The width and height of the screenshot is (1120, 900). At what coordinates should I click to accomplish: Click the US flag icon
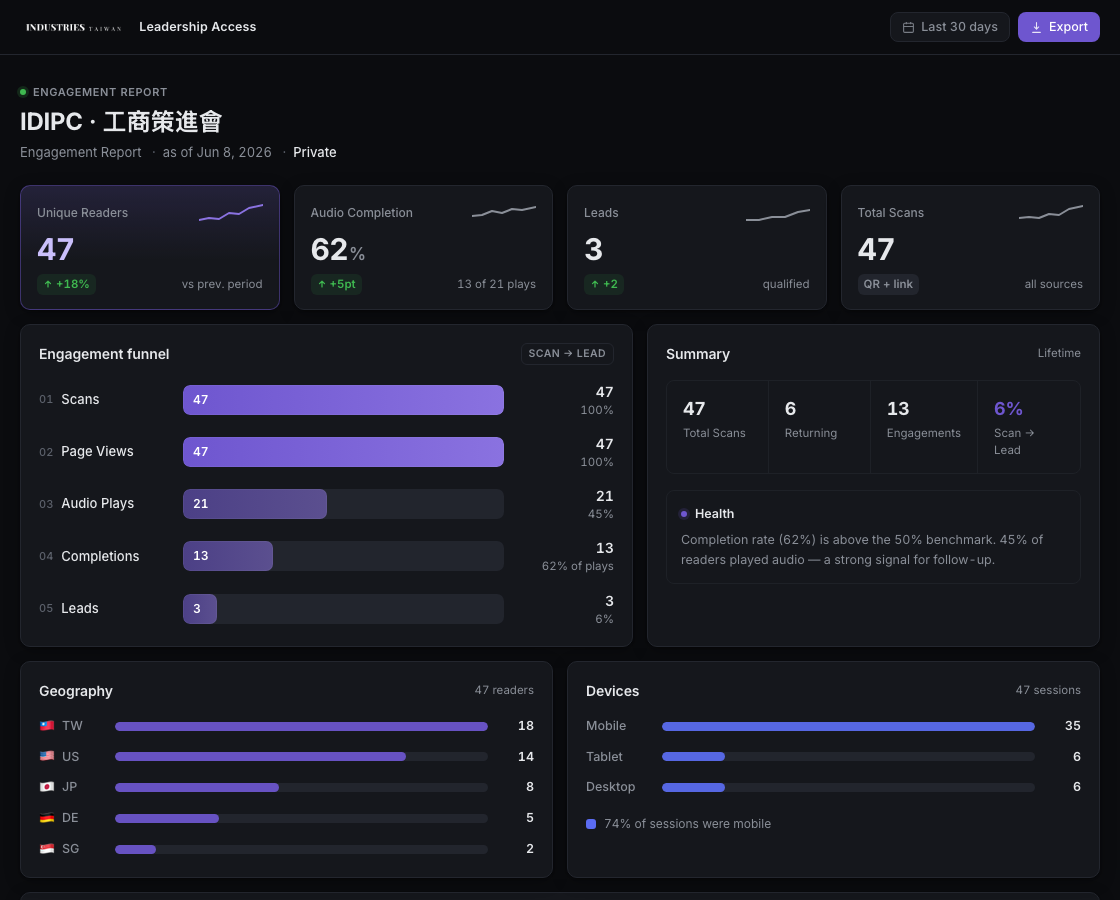pos(47,756)
